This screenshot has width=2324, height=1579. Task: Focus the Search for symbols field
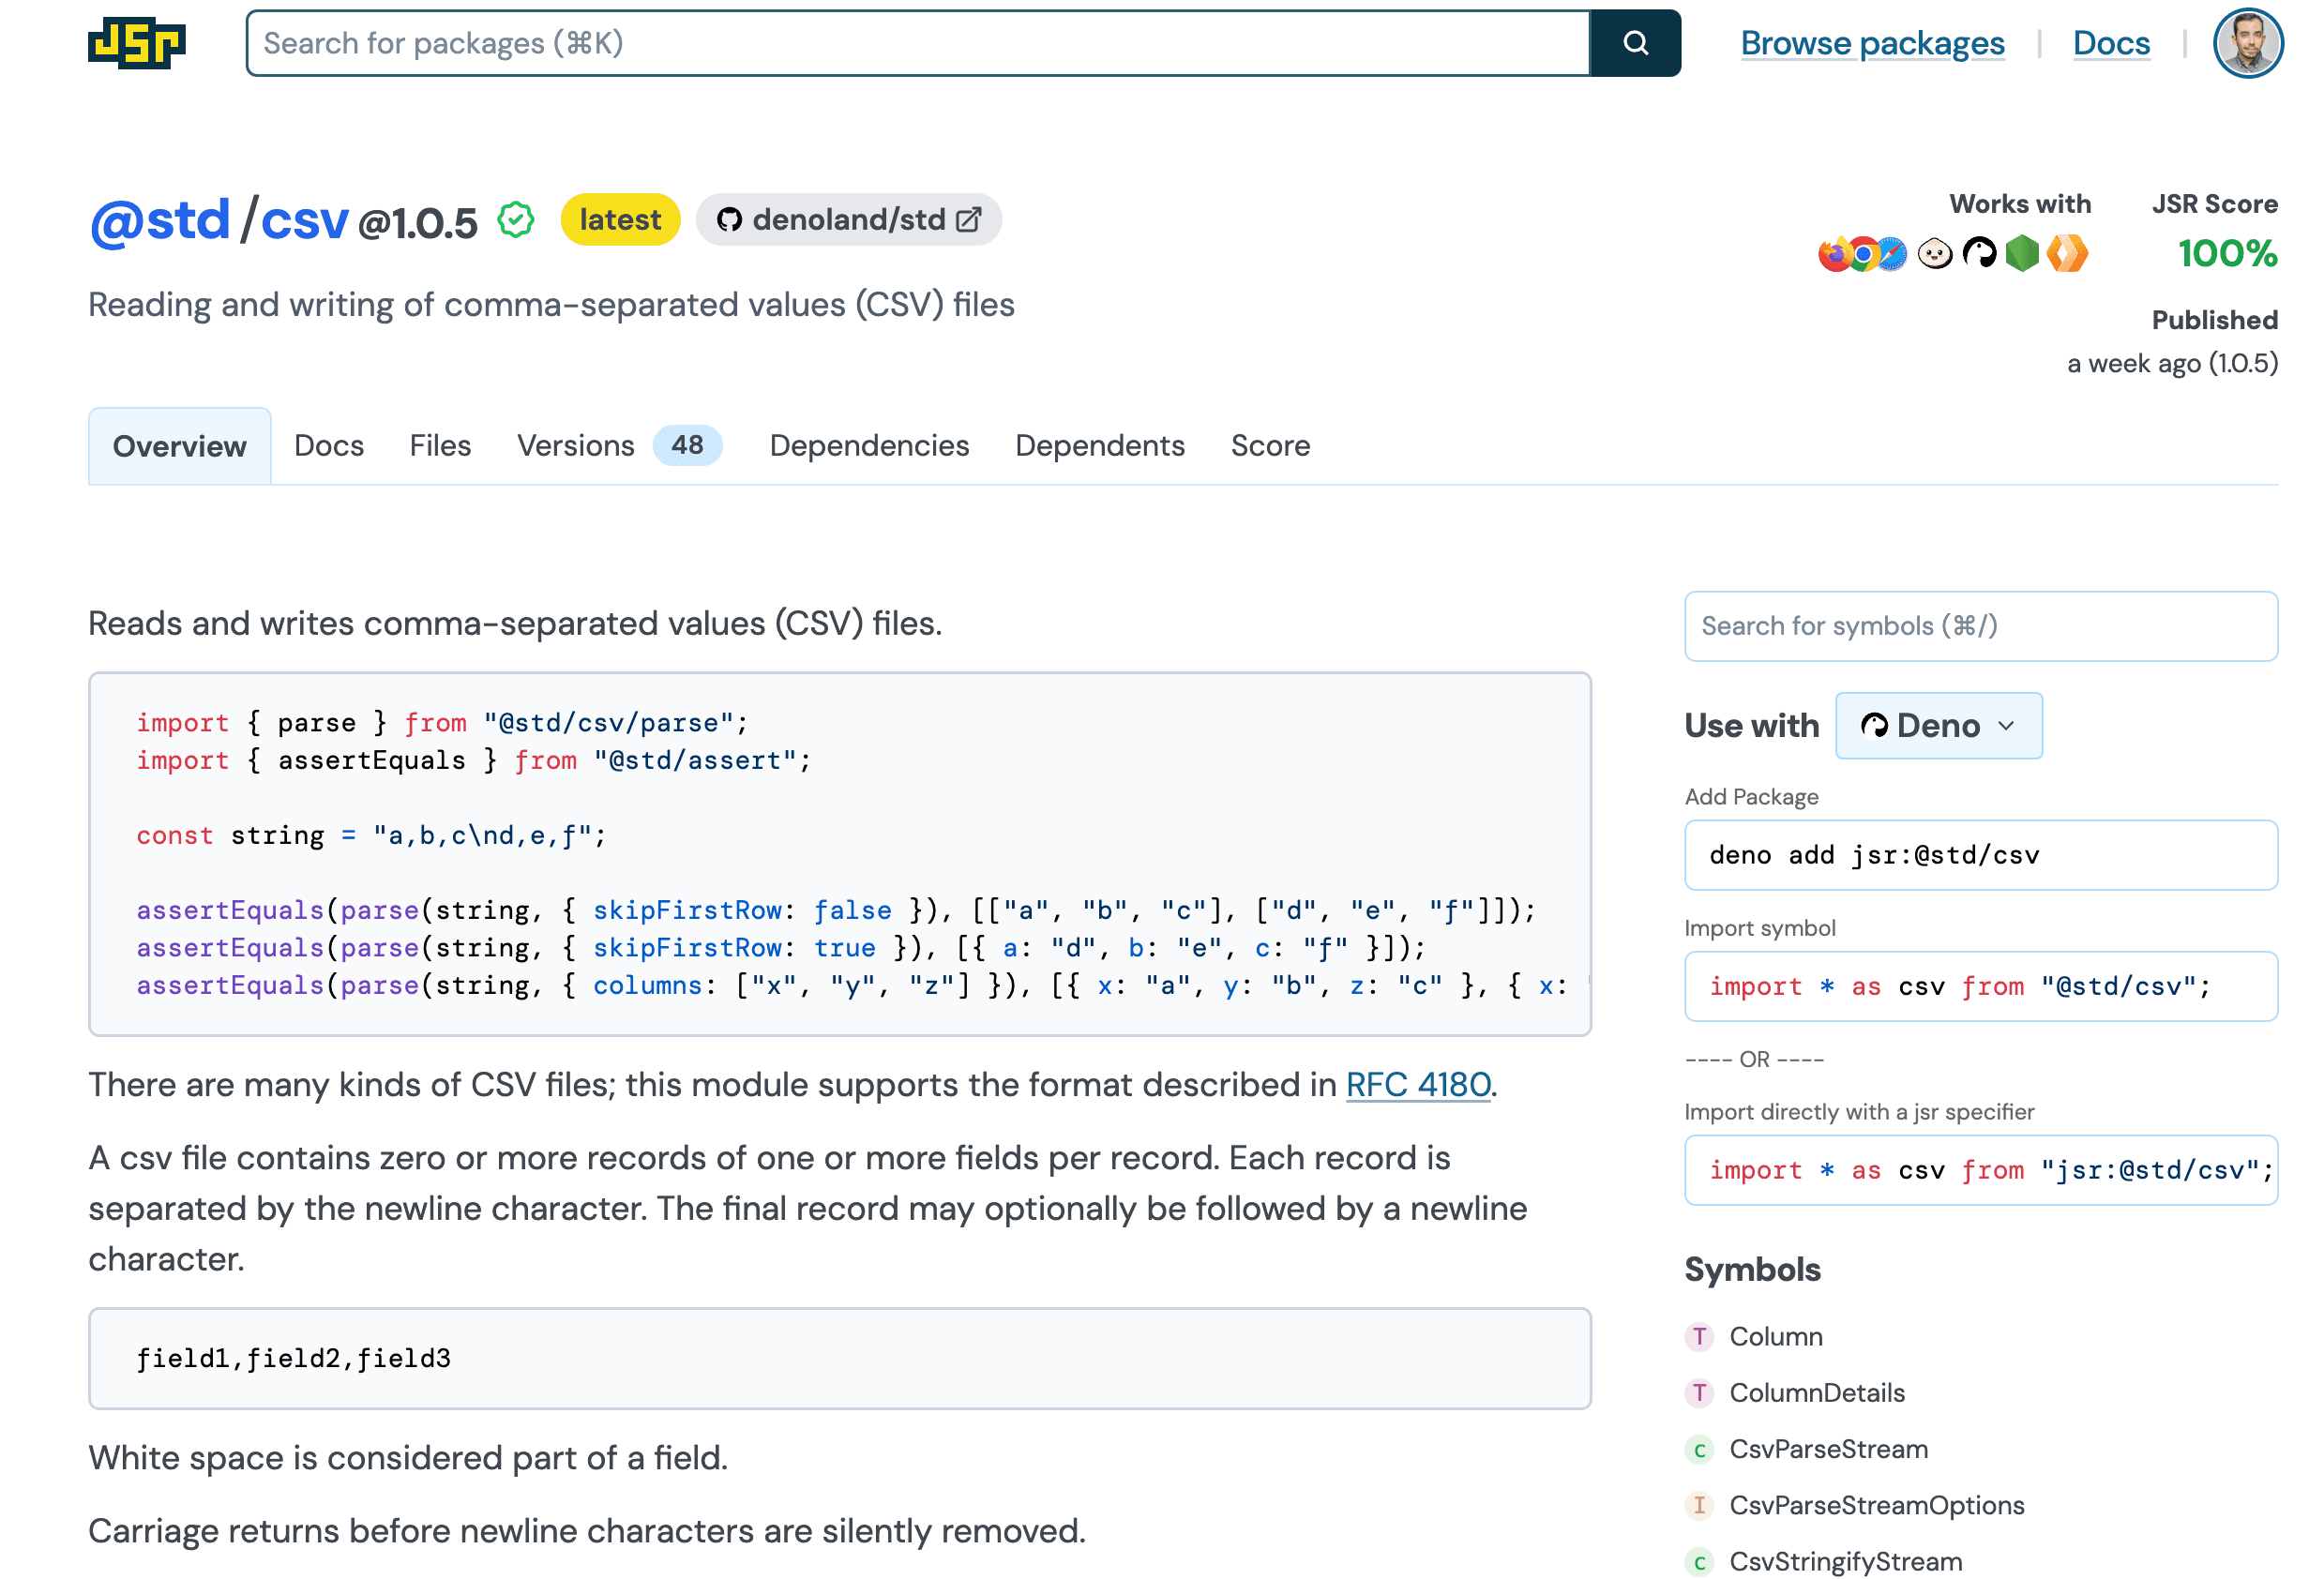[x=1980, y=626]
